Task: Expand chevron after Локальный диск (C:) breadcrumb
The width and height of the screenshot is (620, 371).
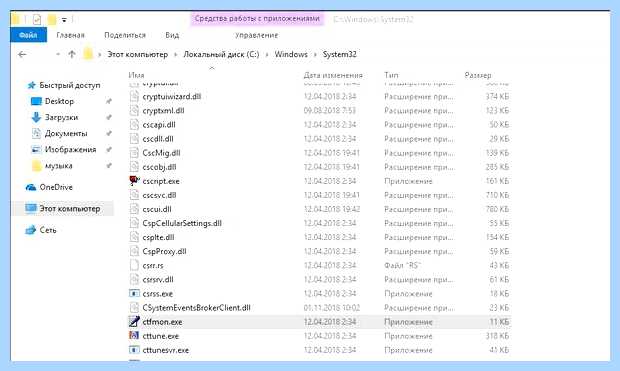Action: (x=267, y=55)
